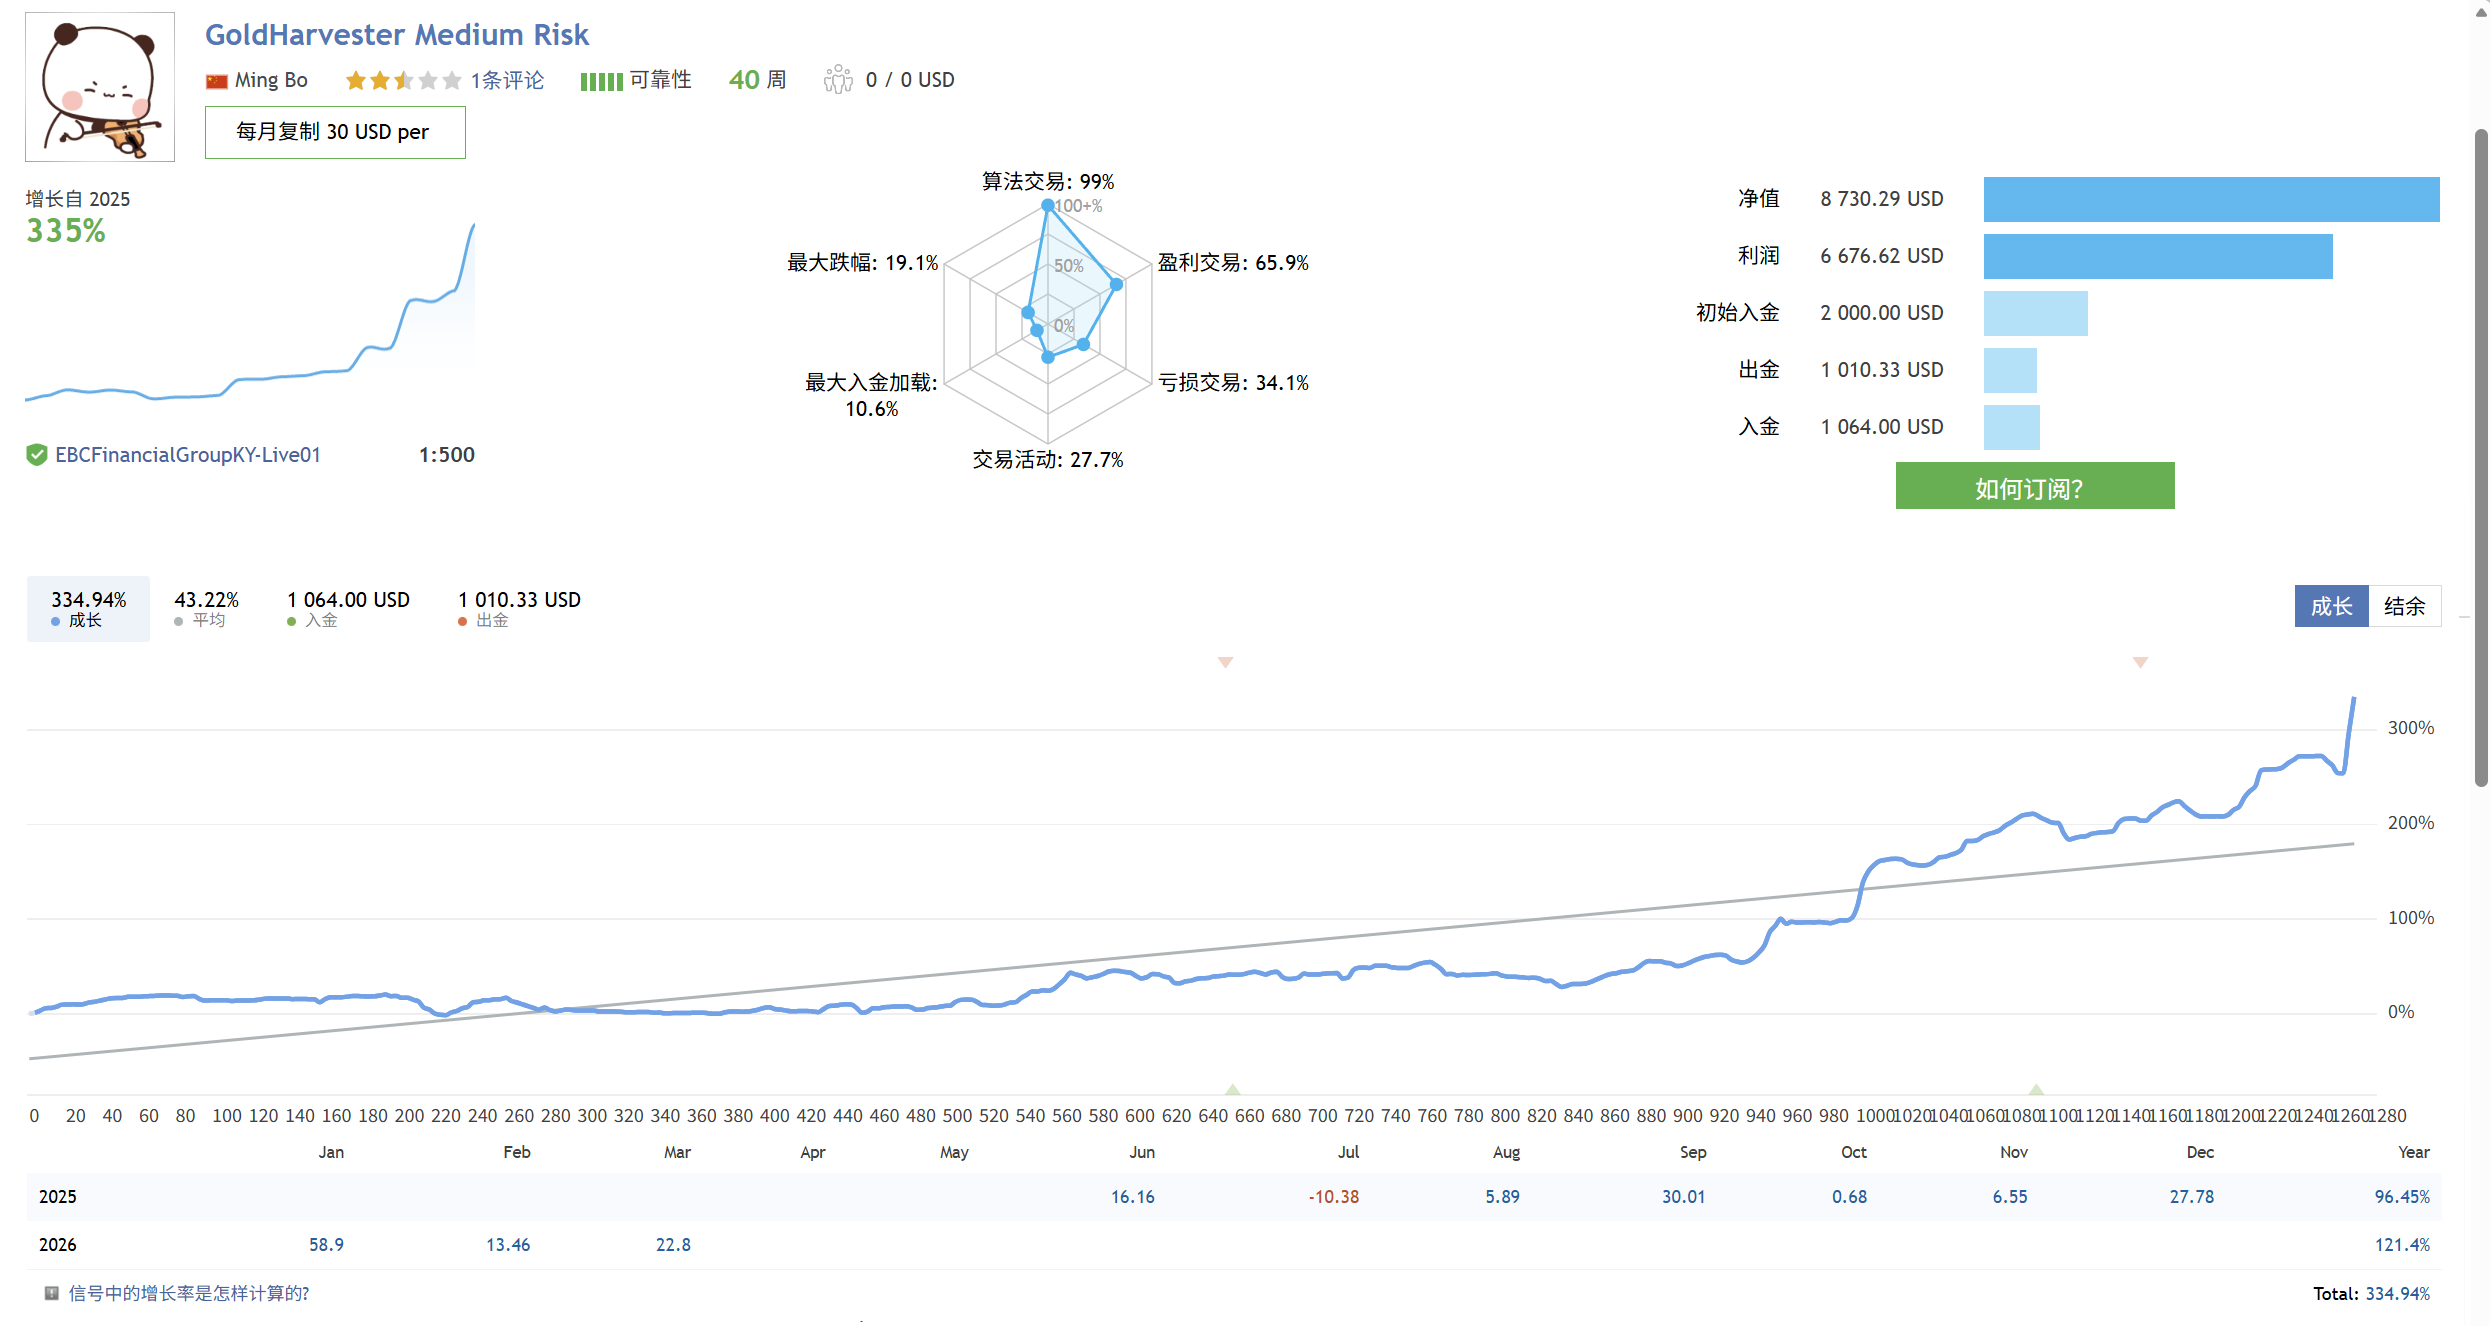2490x1326 pixels.
Task: Click the subscribers people icon
Action: (x=838, y=80)
